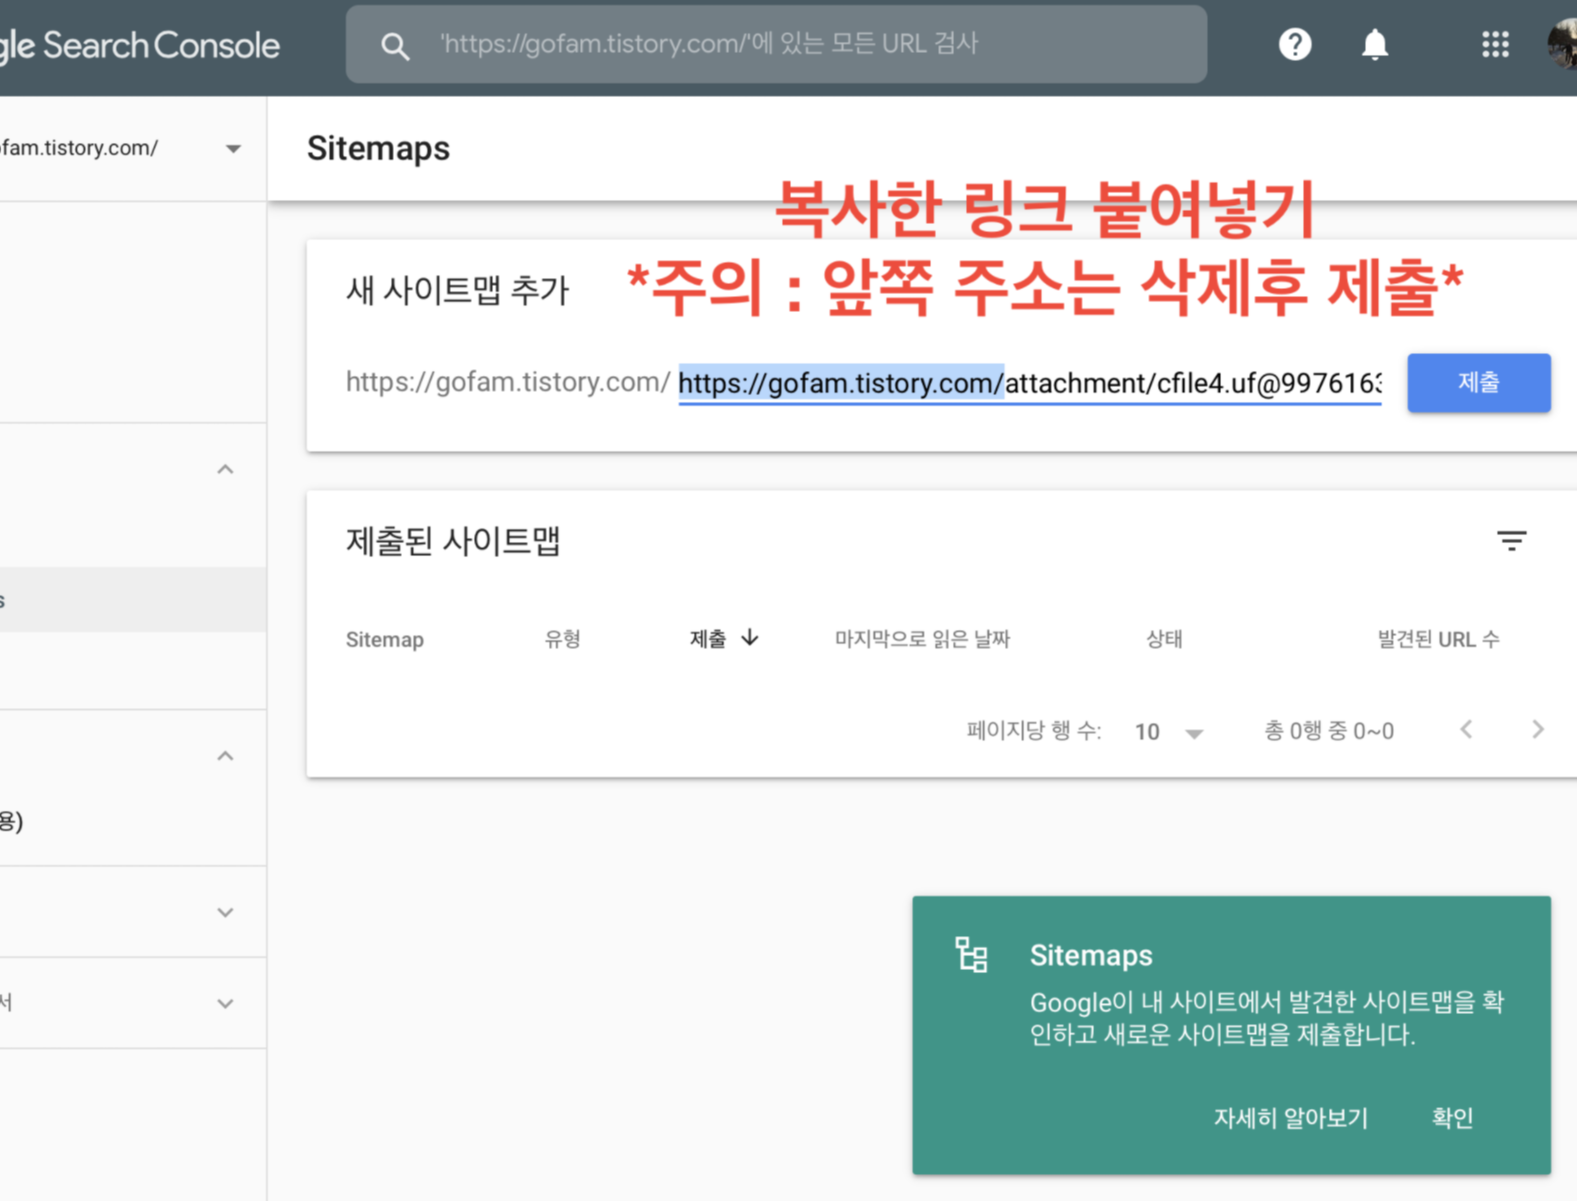Viewport: 1577px width, 1201px height.
Task: Open the help question mark icon
Action: [x=1295, y=44]
